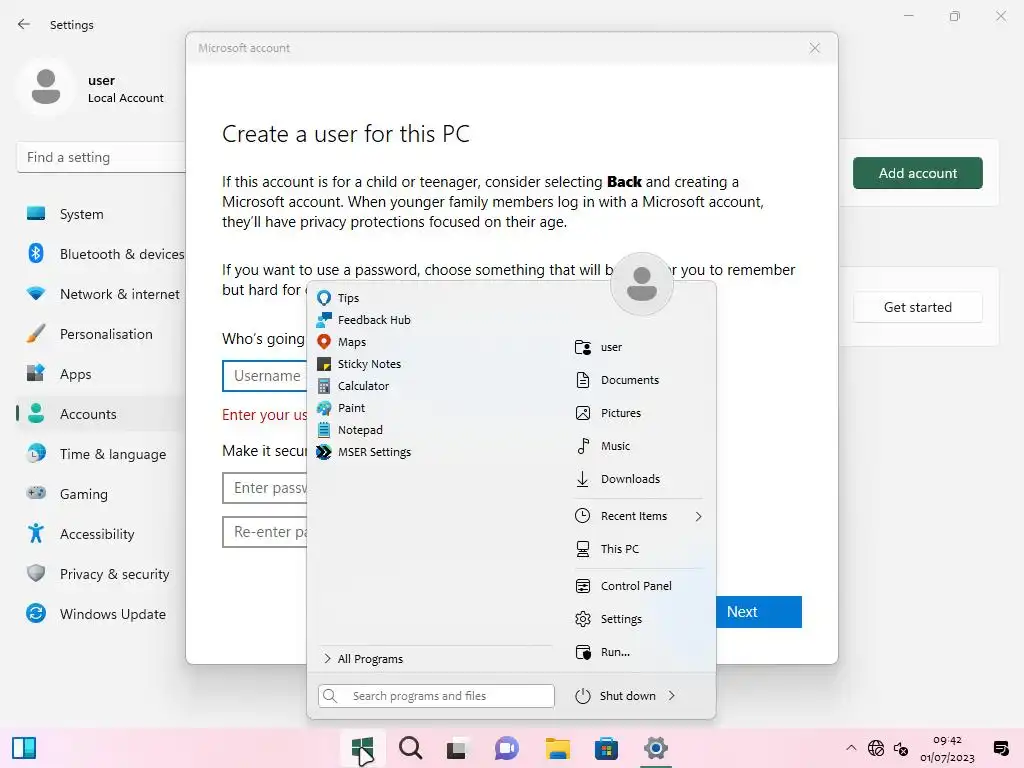Open Windows Update settings

click(x=102, y=614)
